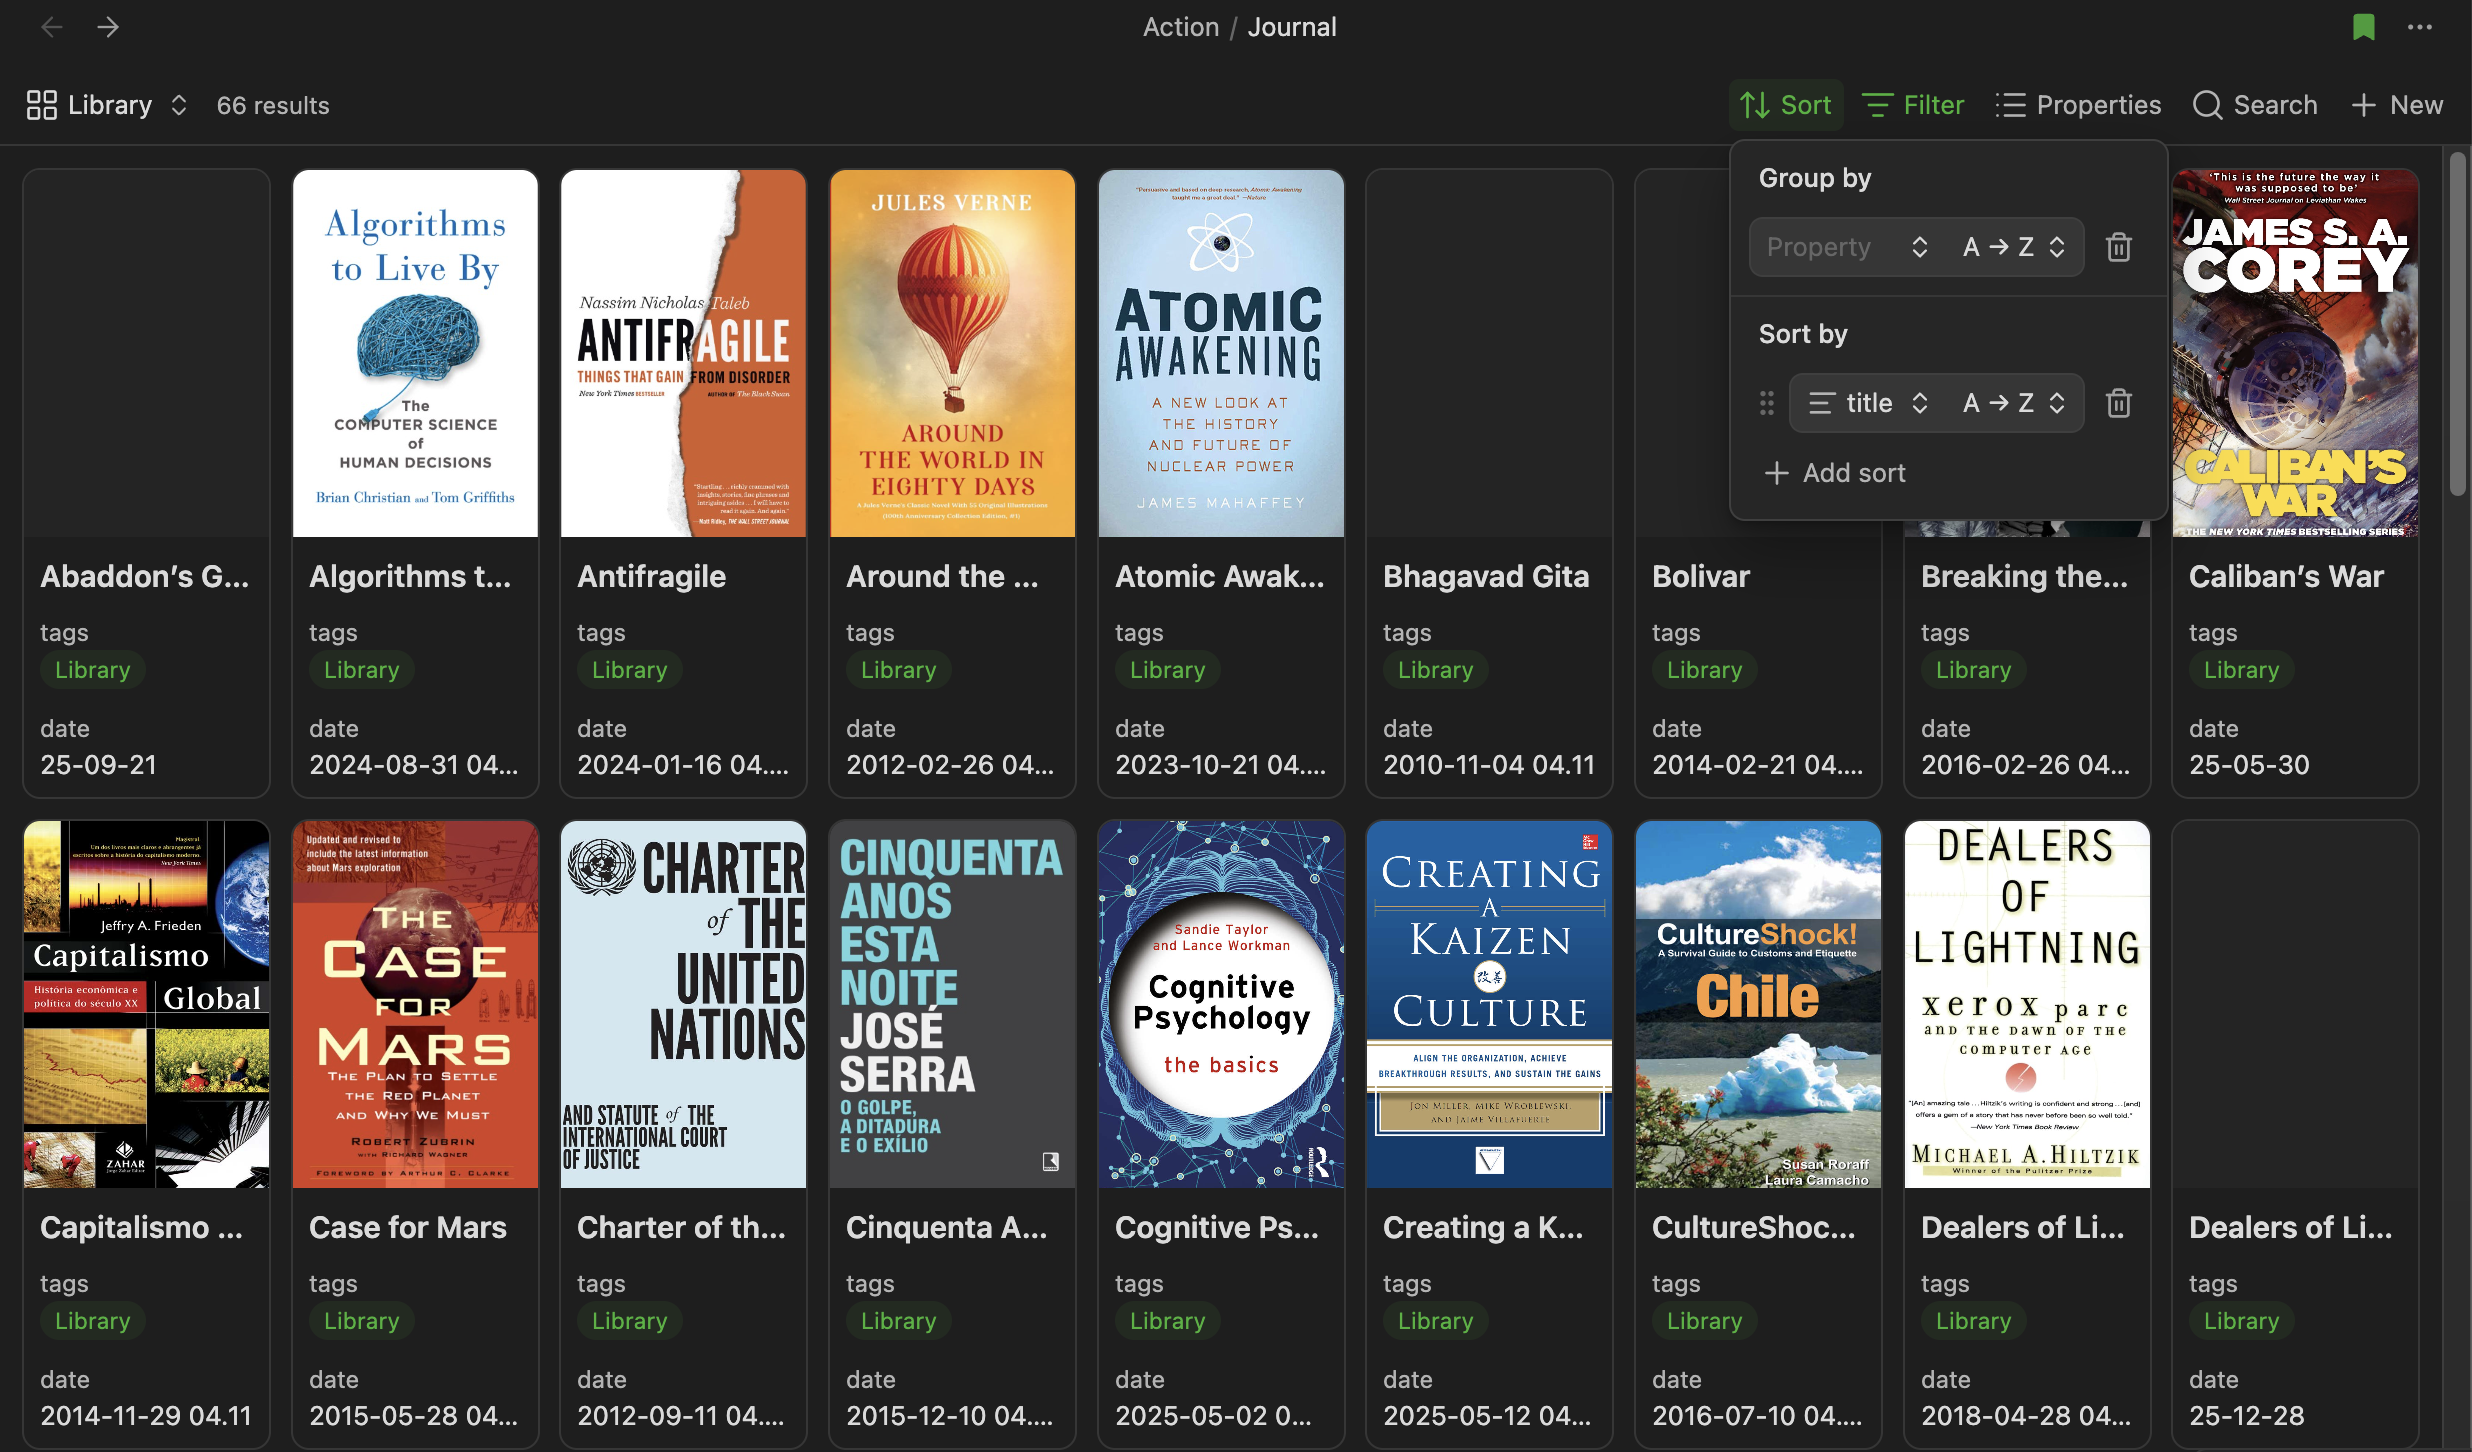The width and height of the screenshot is (2472, 1452).
Task: Click the Library tag on Bolivar
Action: tap(1705, 670)
